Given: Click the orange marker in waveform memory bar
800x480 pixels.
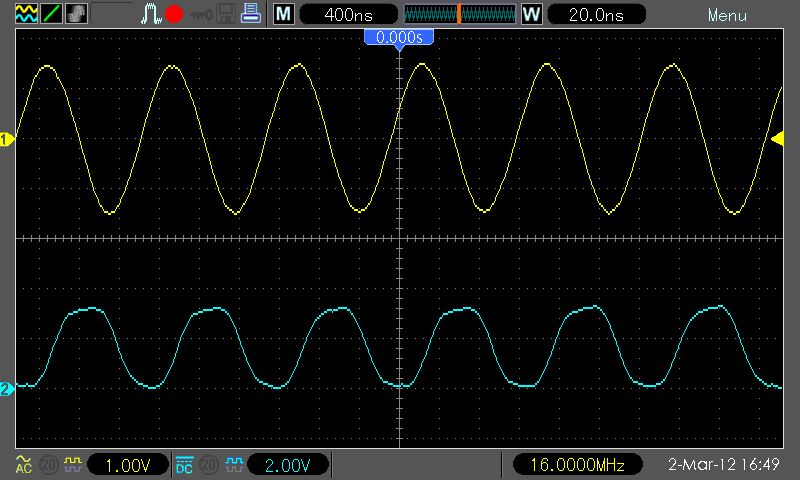Looking at the screenshot, I should tap(459, 14).
